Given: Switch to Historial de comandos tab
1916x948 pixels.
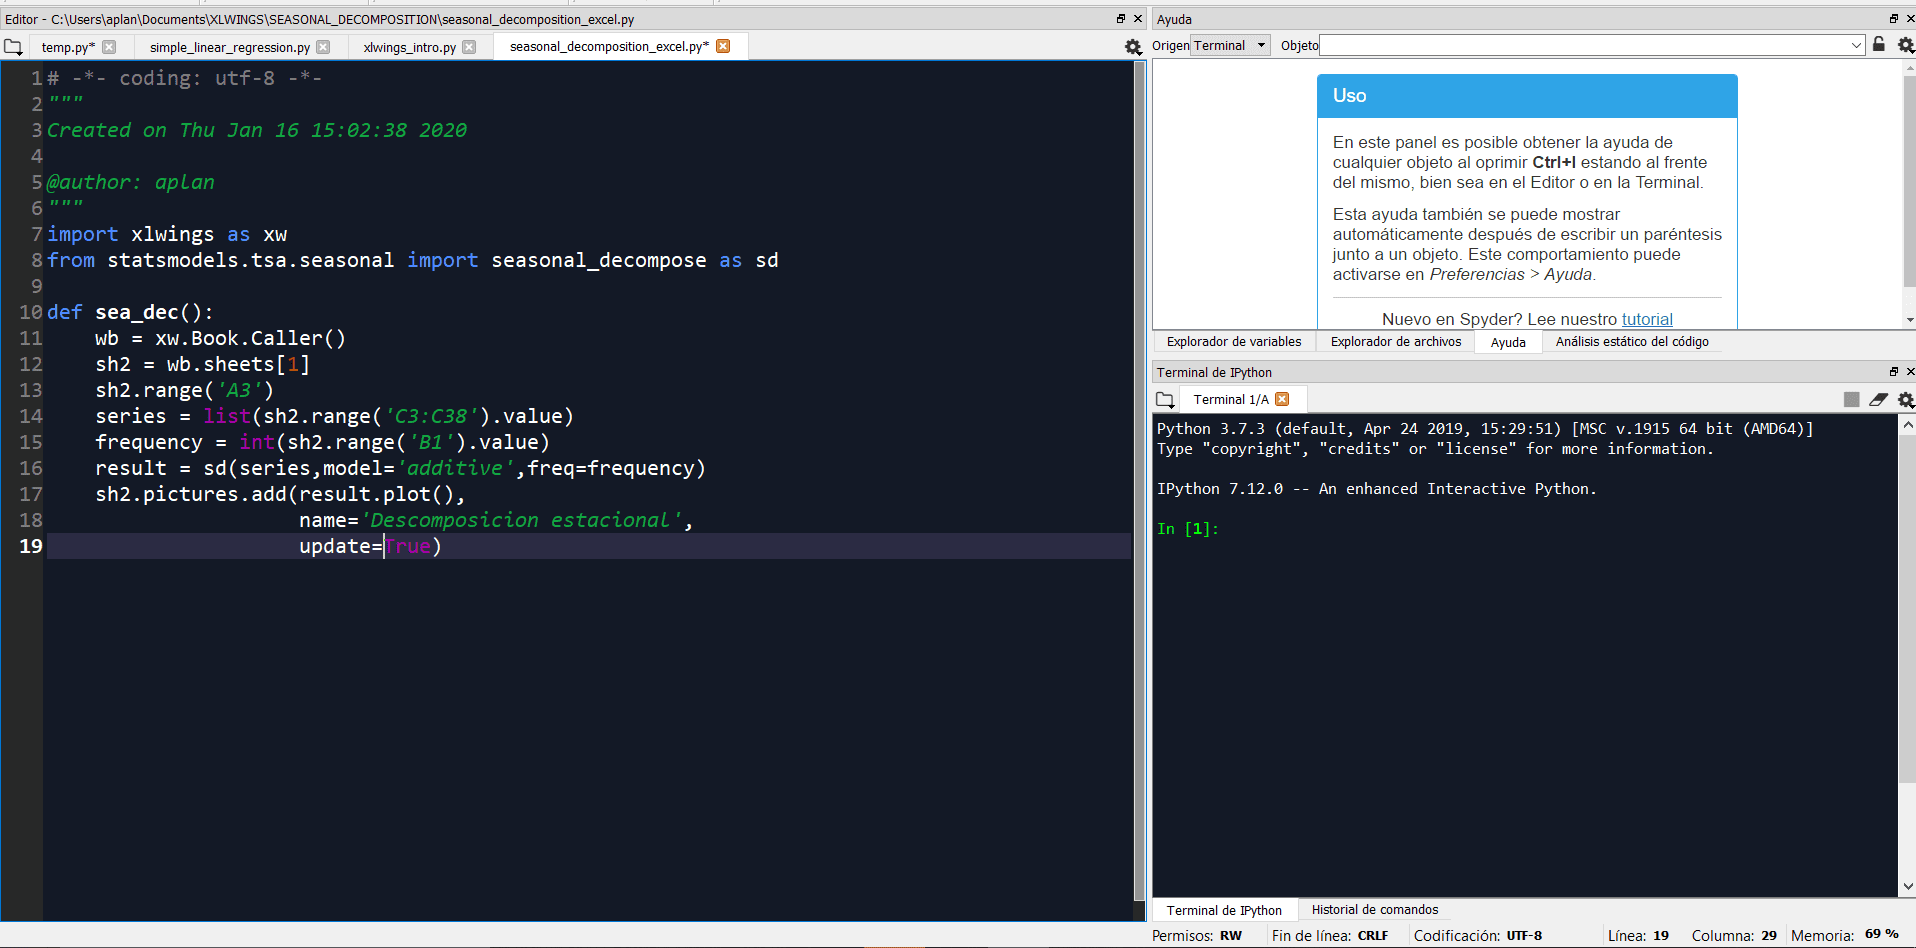Looking at the screenshot, I should [x=1374, y=910].
